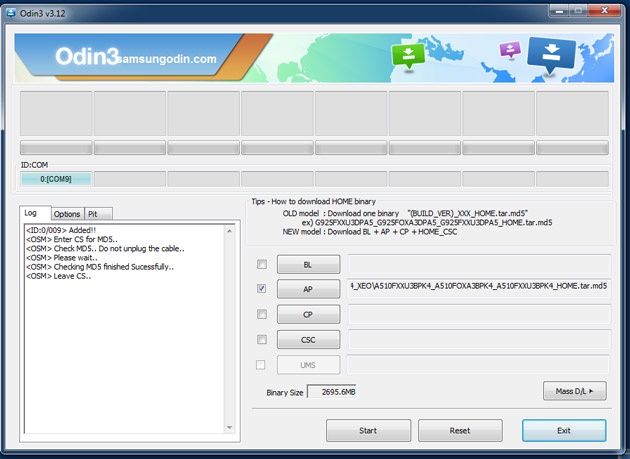Click the log scrollbar down arrow
This screenshot has height=459, width=630.
pos(229,427)
